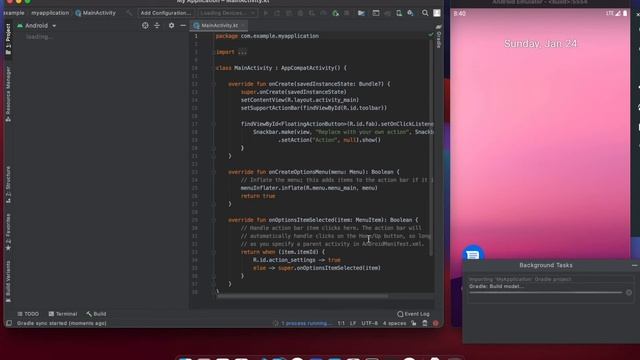Fold the onCreateOptionsMenu function in gutter
The width and height of the screenshot is (640, 360).
coord(213,172)
